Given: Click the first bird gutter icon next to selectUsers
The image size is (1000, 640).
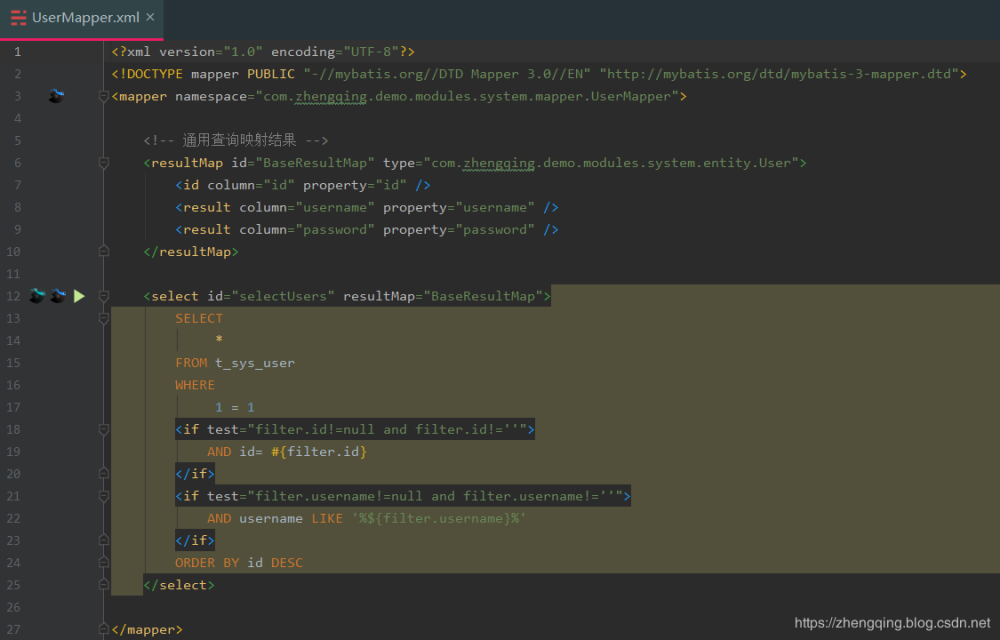Looking at the screenshot, I should 37,295.
